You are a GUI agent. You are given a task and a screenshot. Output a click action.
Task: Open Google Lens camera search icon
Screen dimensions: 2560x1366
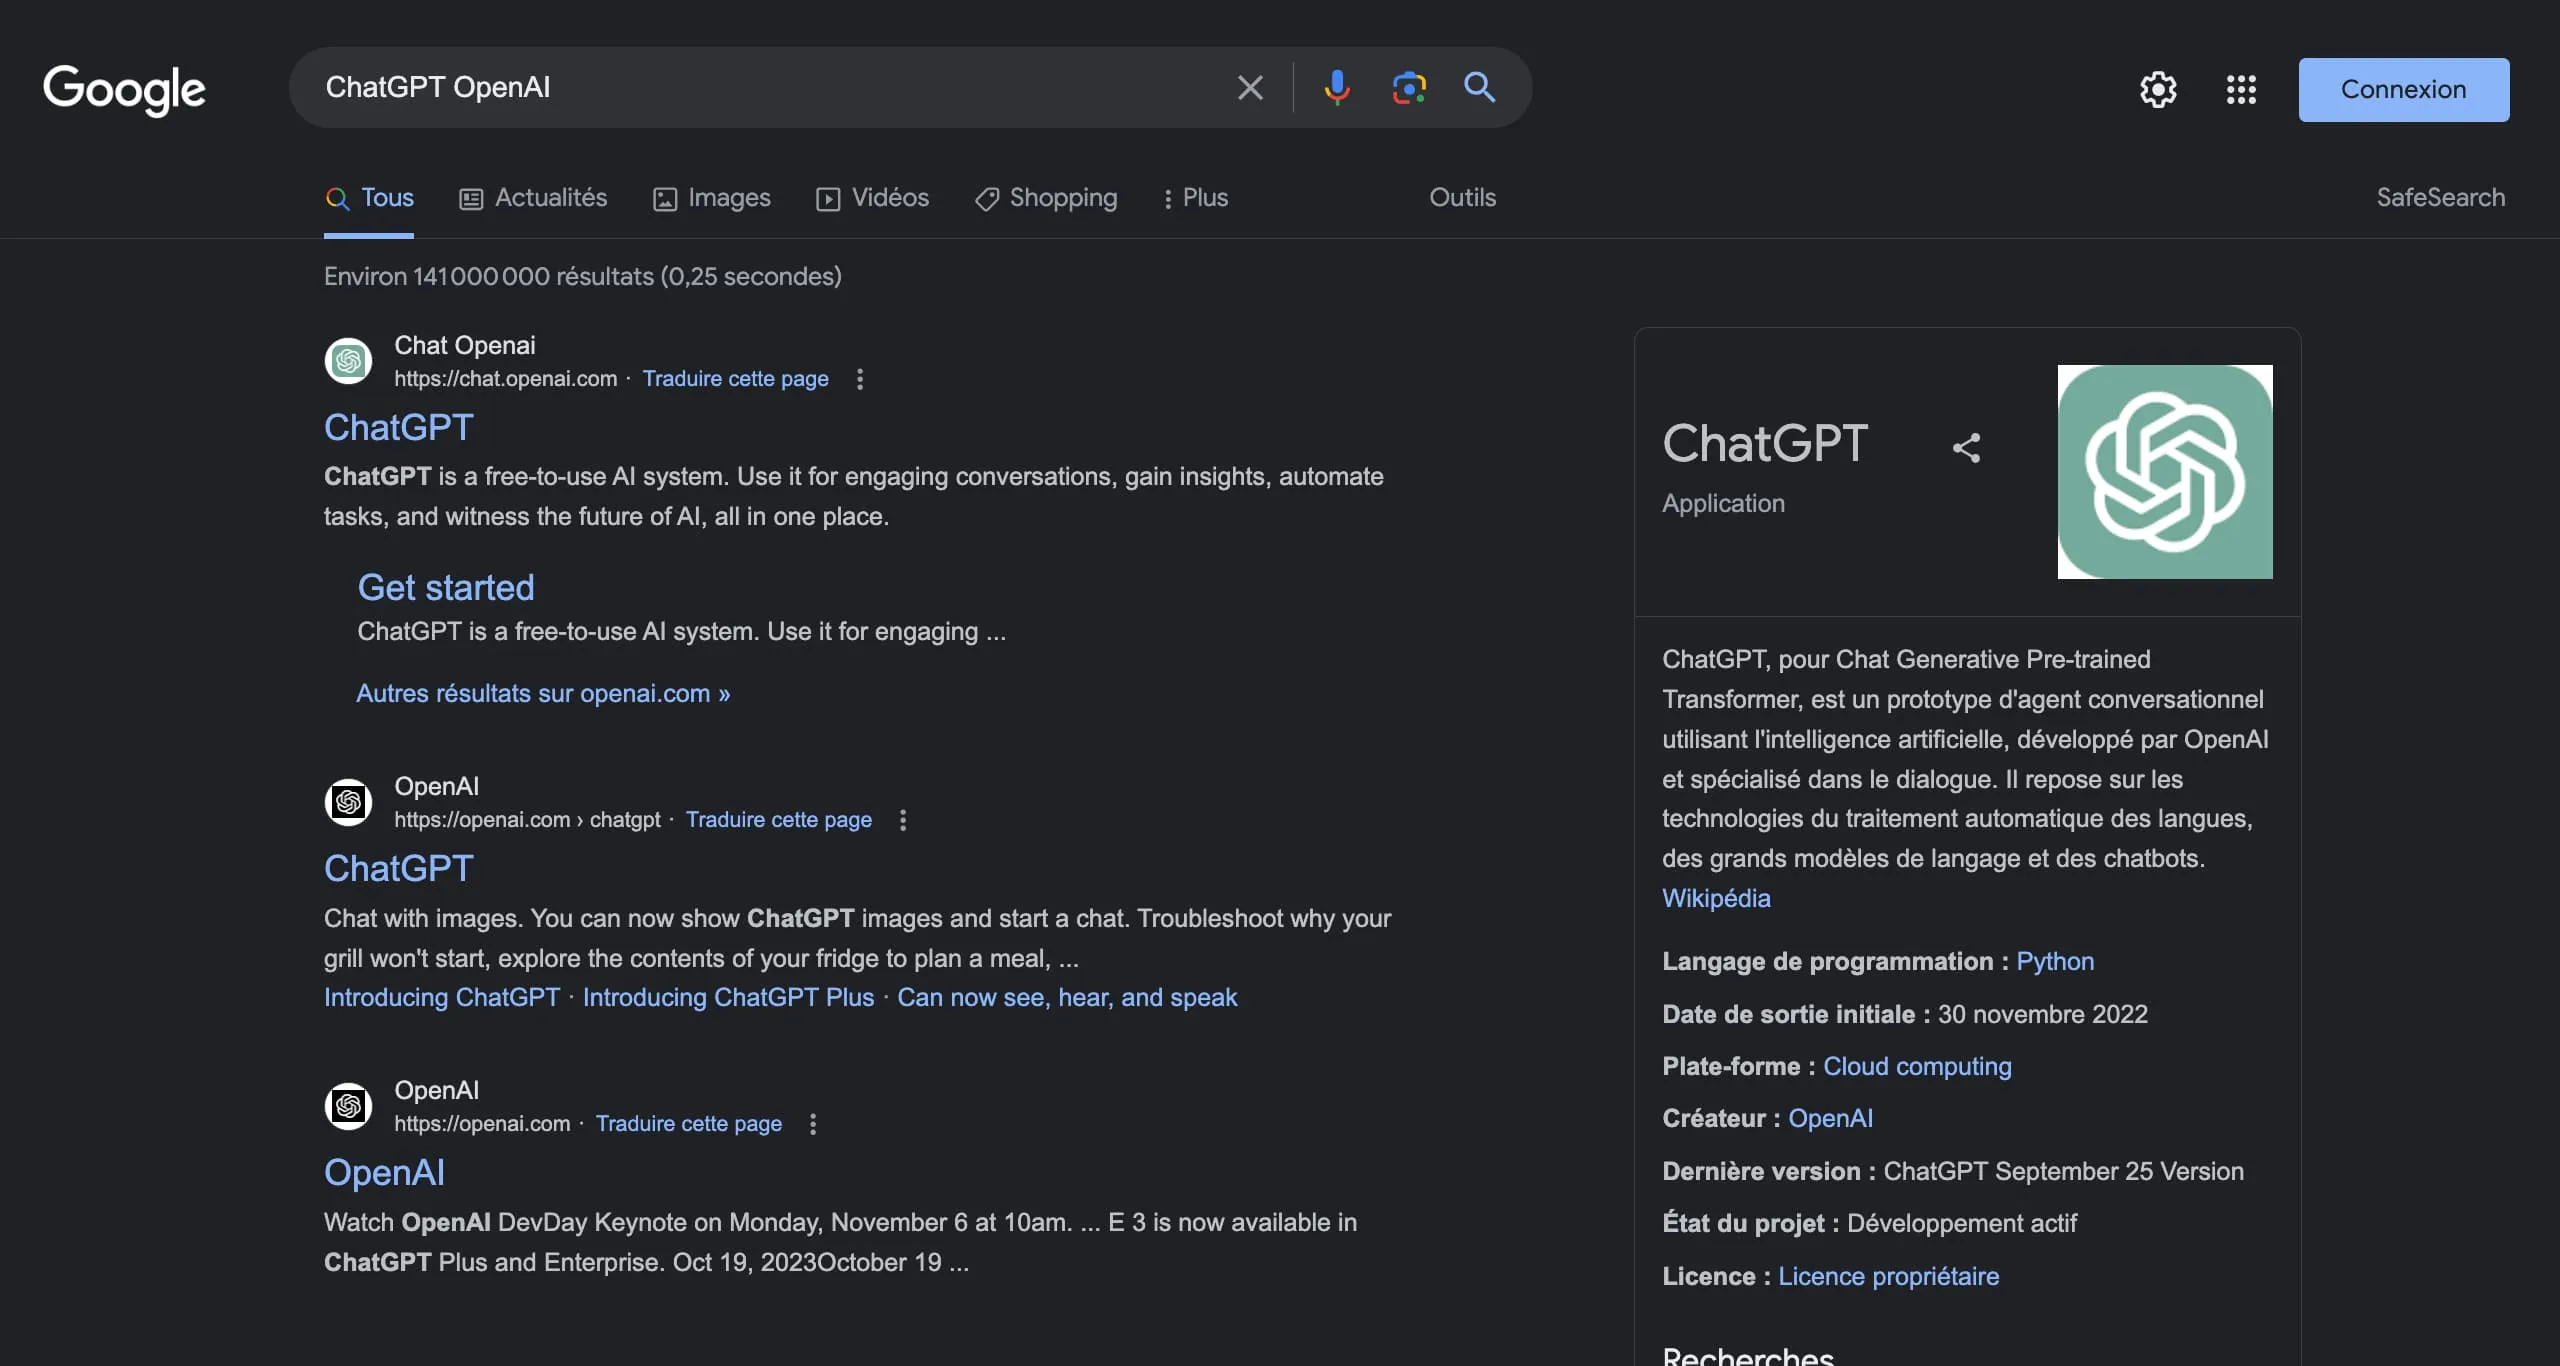(1409, 88)
